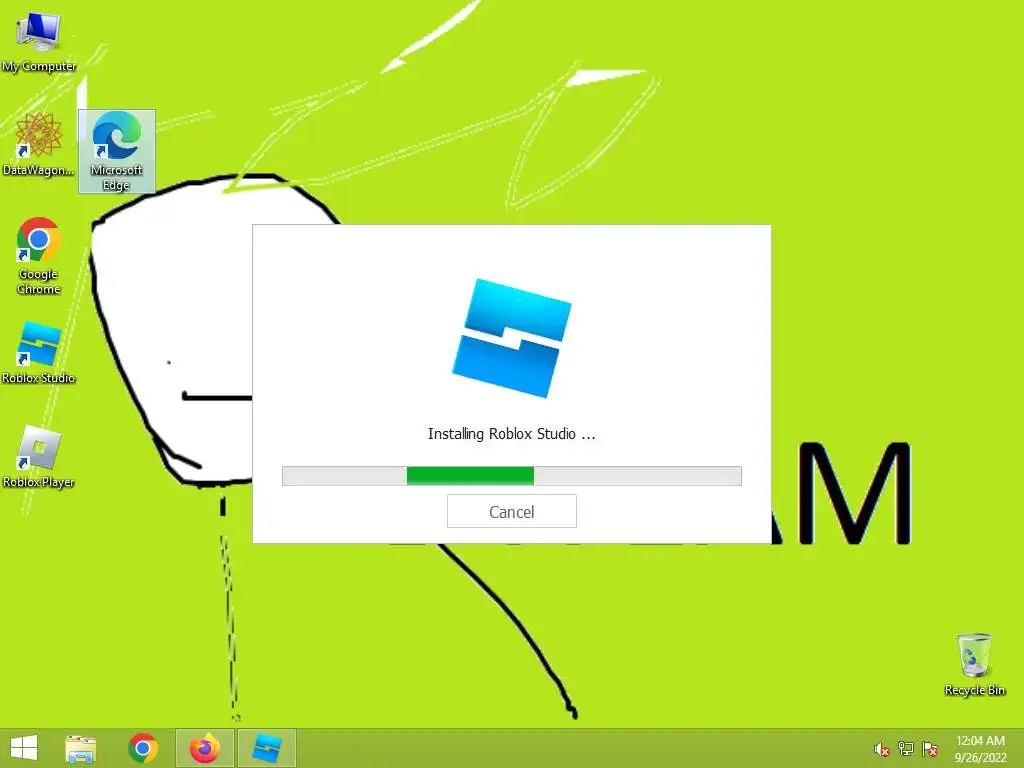Image resolution: width=1024 pixels, height=768 pixels.
Task: Select the My Computer desktop icon
Action: 39,40
